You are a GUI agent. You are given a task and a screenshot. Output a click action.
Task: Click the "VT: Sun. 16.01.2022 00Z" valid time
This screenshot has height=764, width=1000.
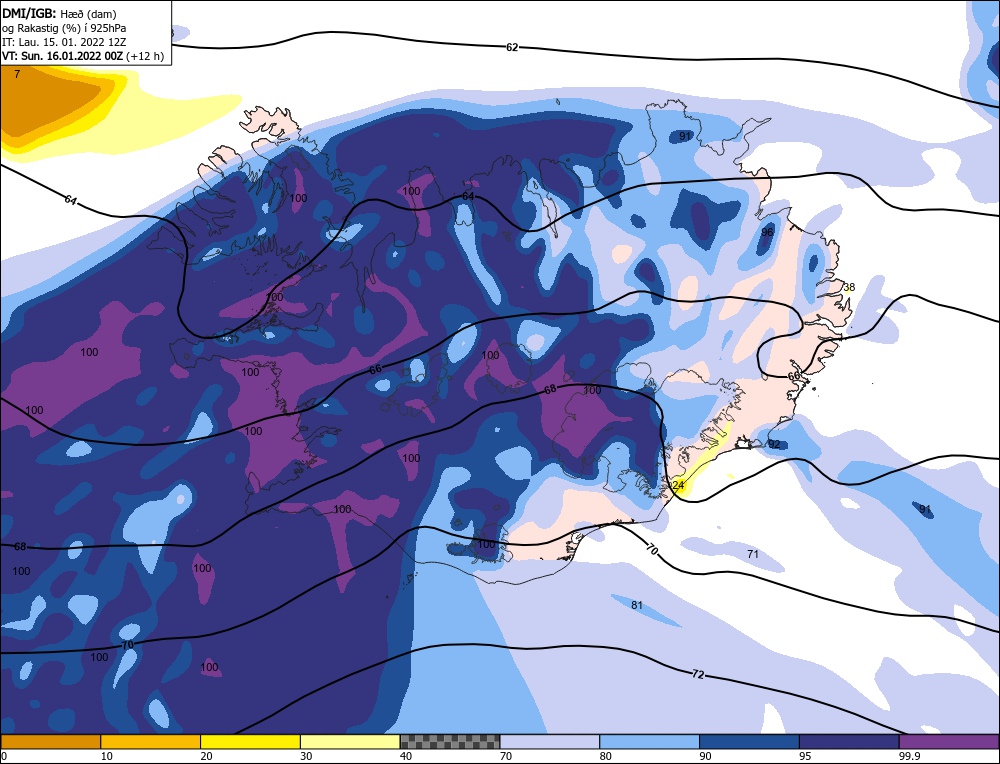click(62, 56)
